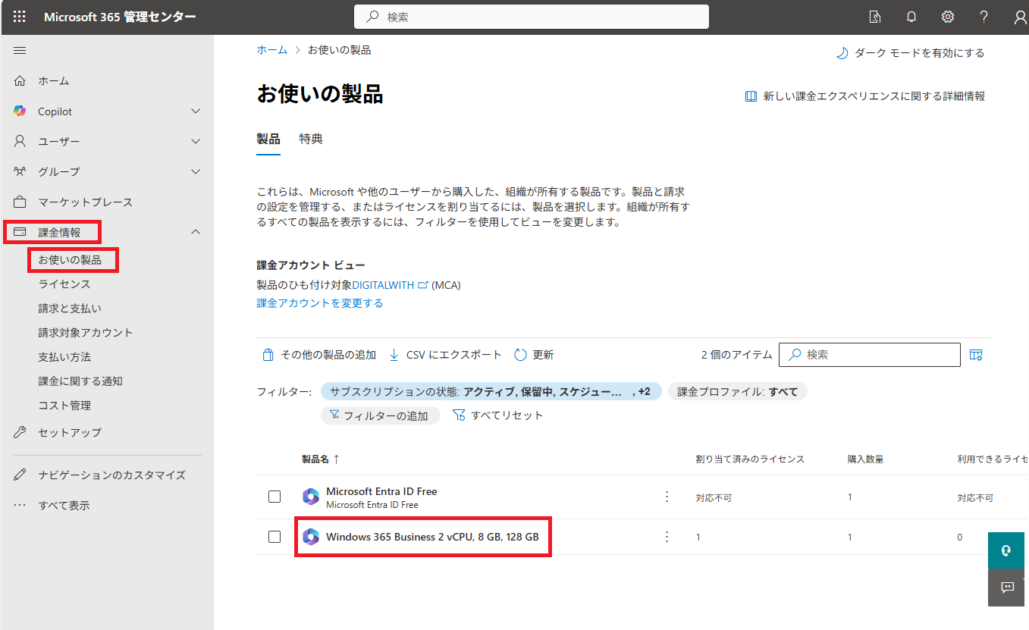Open the 課金プロファイル: すべて filter pill
The width and height of the screenshot is (1029, 630).
pos(738,392)
